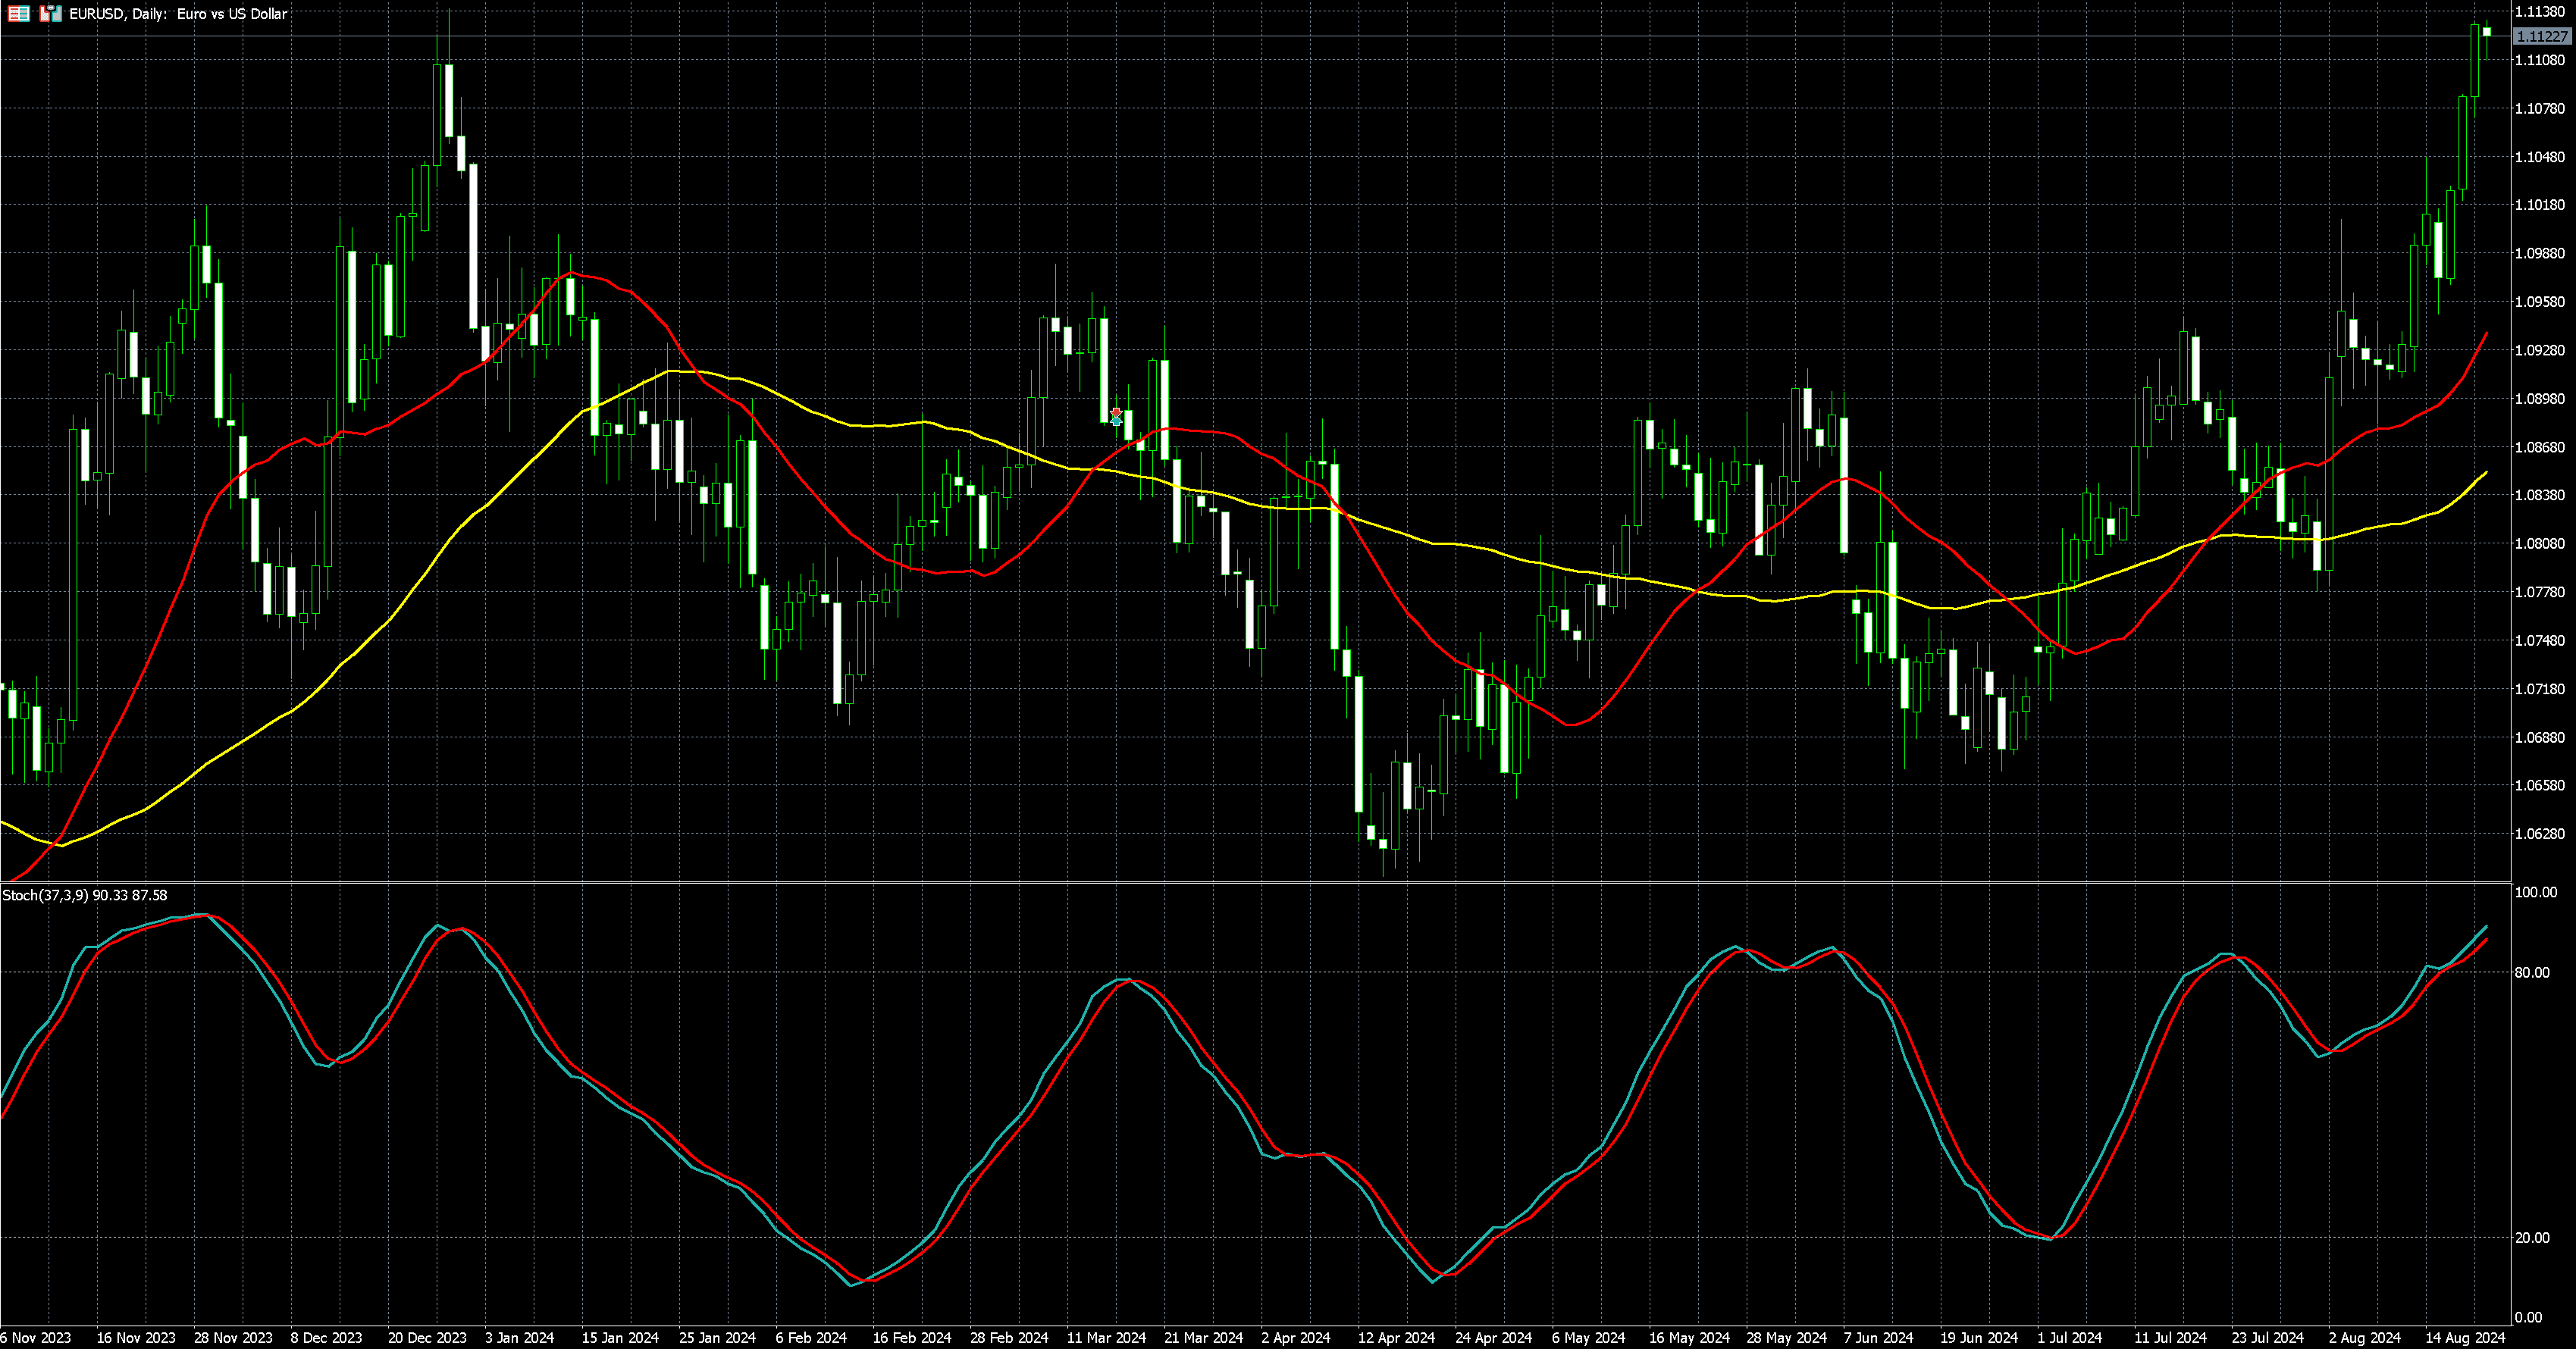The image size is (2576, 1349).
Task: Click the 14 Aug 2024 date label
Action: click(2465, 1337)
